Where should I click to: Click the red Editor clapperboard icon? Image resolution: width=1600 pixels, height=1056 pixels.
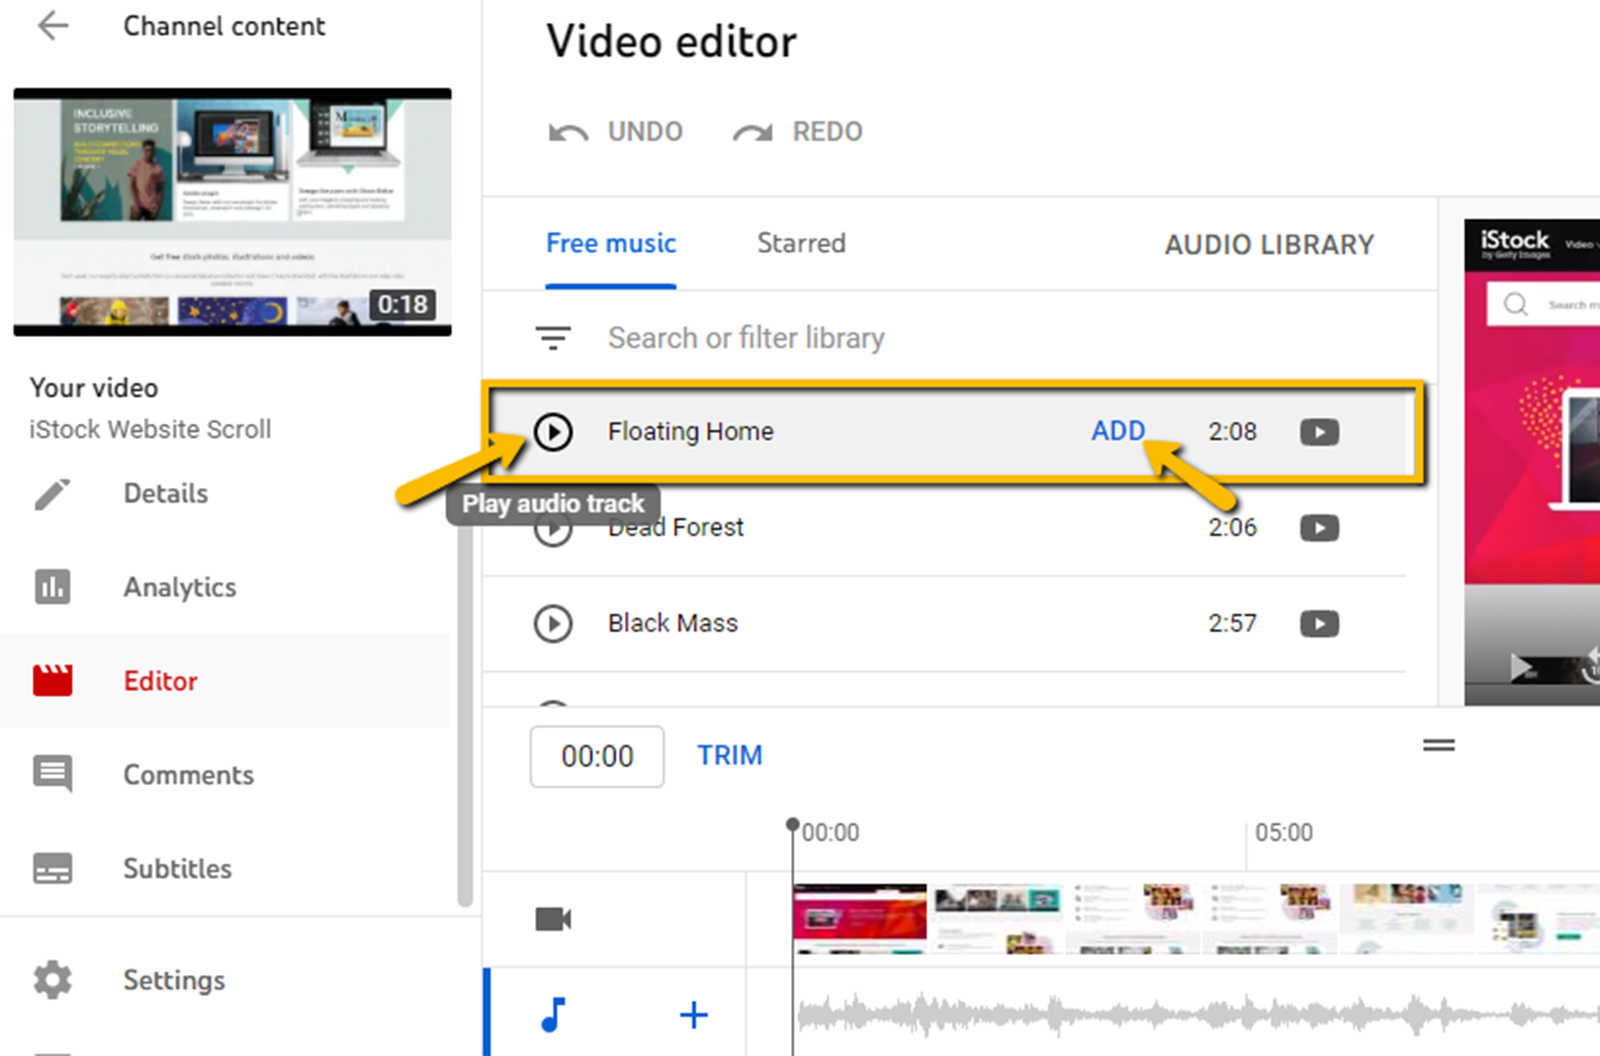coord(52,680)
